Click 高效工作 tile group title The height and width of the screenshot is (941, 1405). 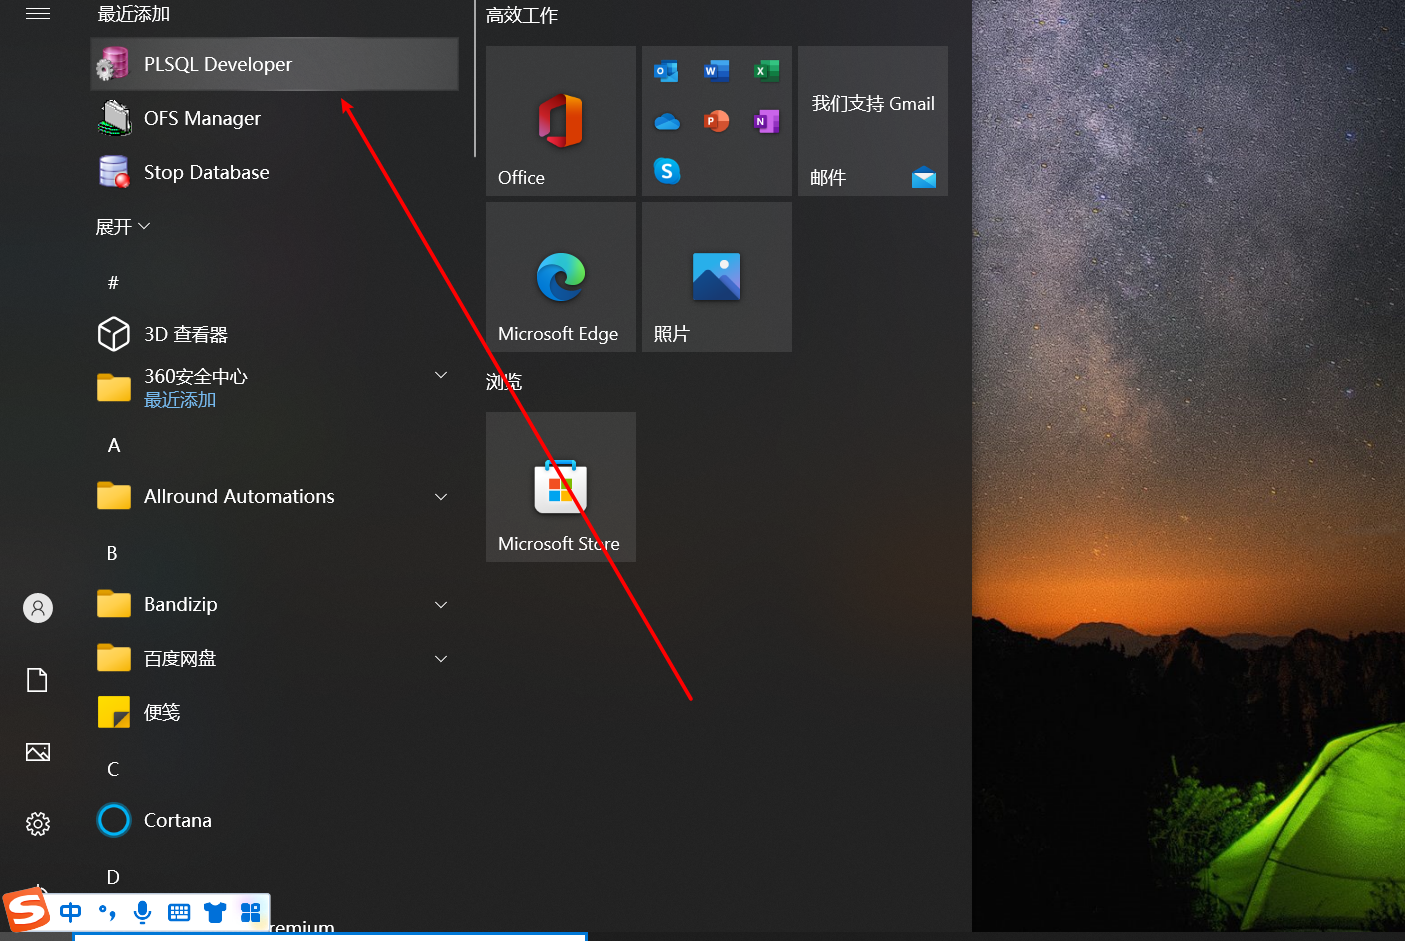522,15
